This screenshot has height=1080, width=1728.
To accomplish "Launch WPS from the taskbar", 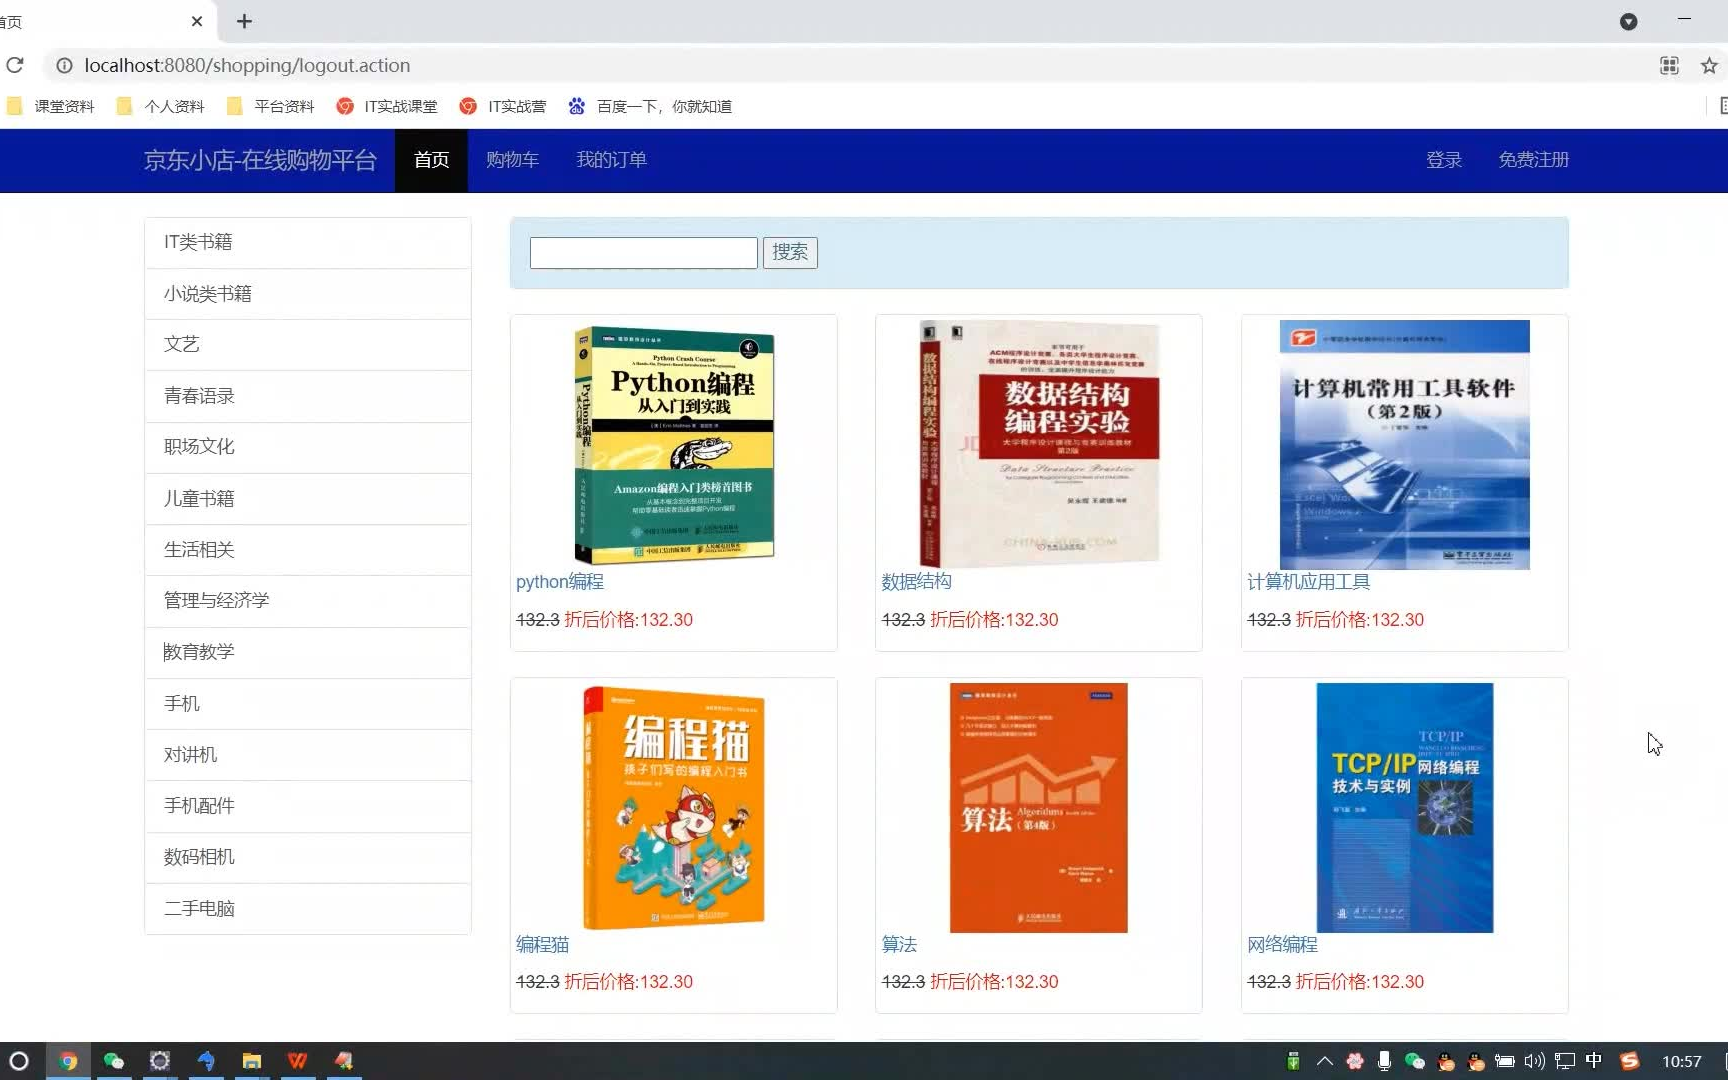I will [x=297, y=1061].
